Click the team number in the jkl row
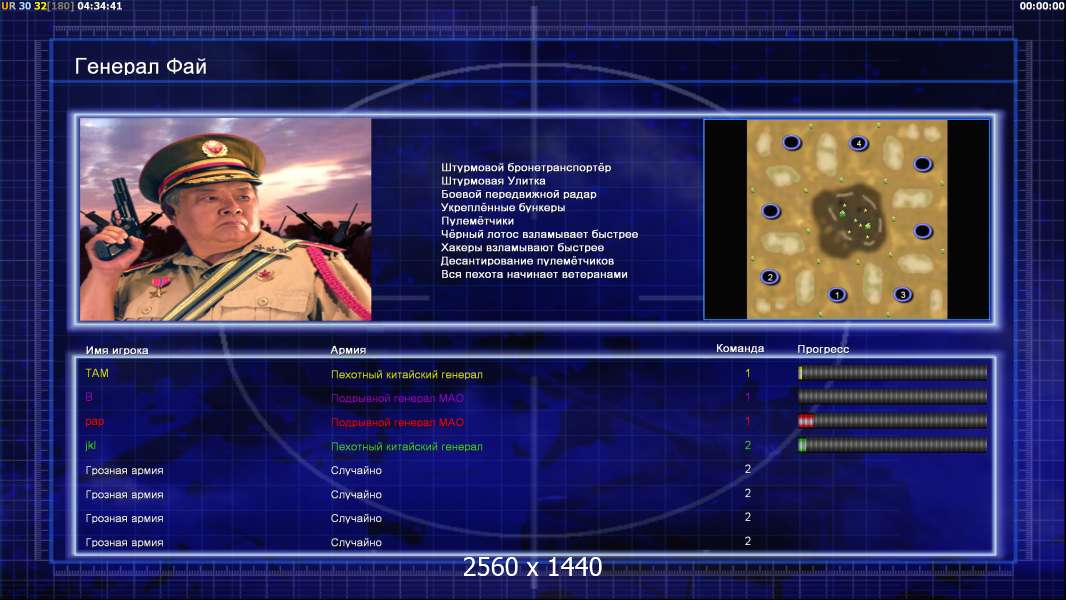This screenshot has width=1066, height=600. (748, 445)
